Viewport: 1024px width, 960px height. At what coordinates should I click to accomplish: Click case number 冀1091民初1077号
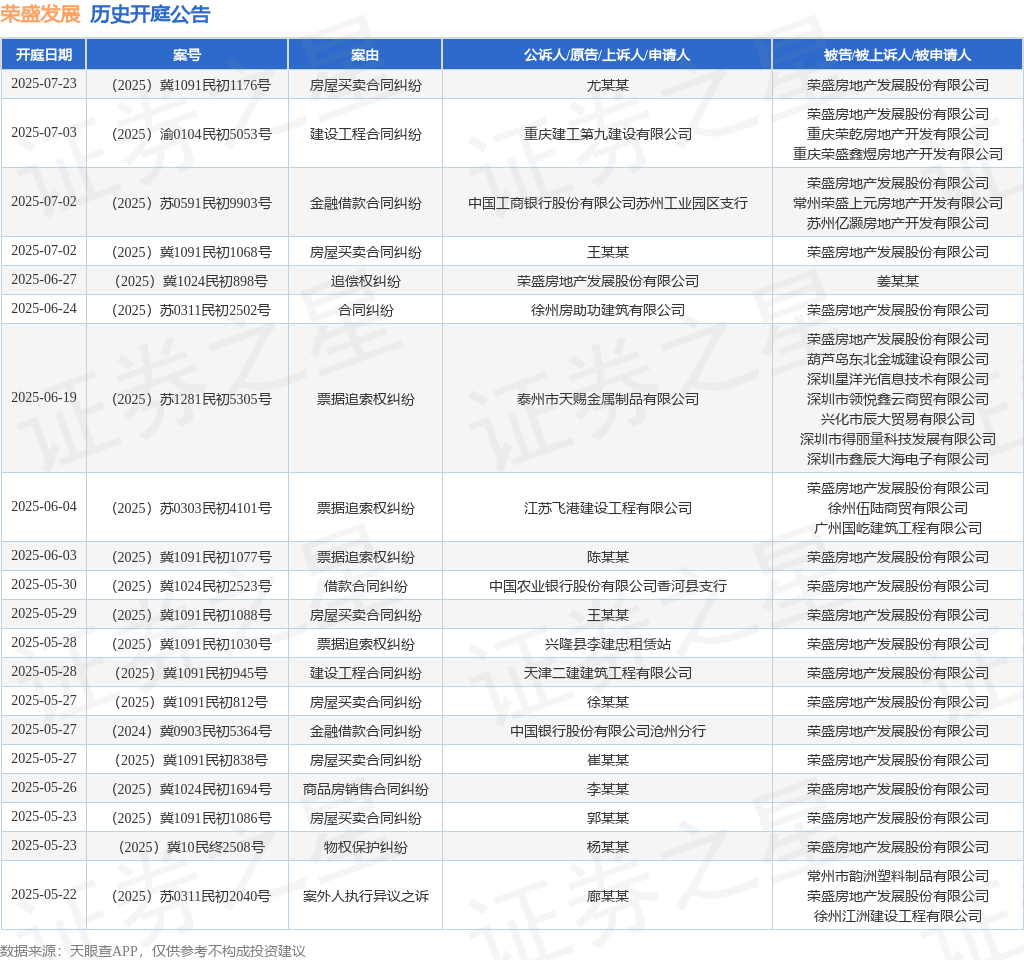pos(191,557)
